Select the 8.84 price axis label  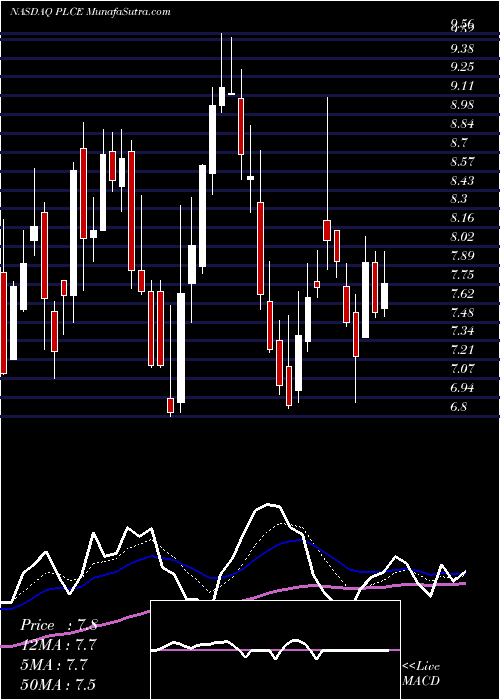point(462,123)
